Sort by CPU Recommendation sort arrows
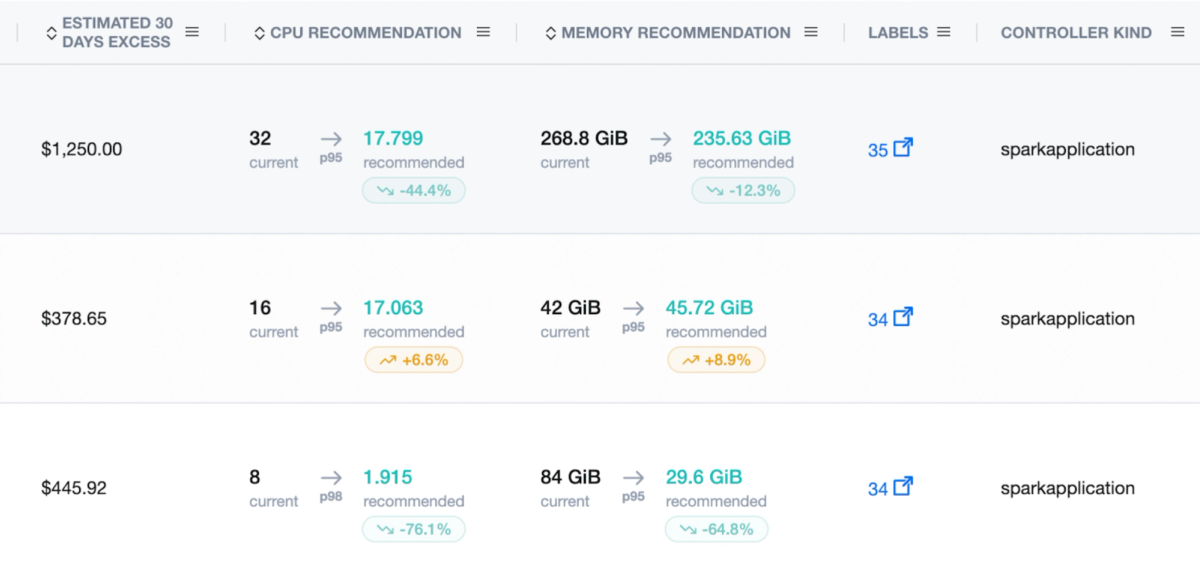1200x565 pixels. [x=260, y=33]
